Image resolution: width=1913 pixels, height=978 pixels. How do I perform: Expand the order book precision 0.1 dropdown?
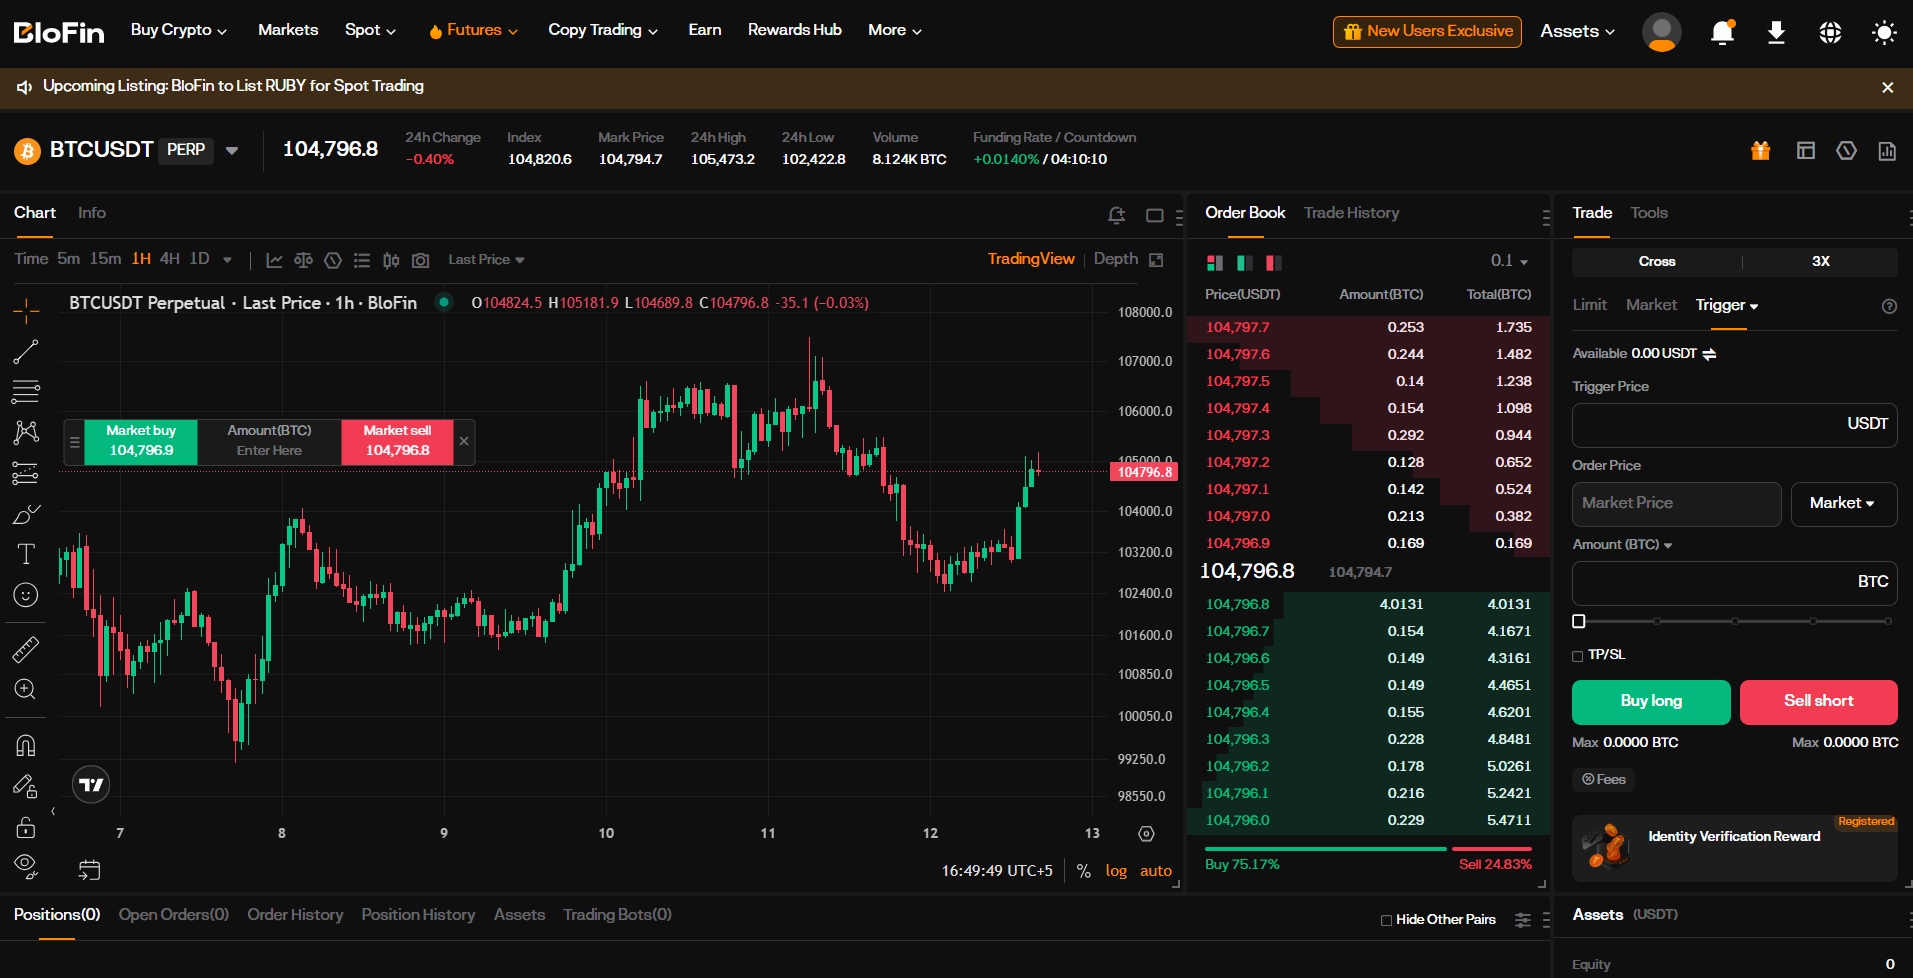click(x=1508, y=261)
